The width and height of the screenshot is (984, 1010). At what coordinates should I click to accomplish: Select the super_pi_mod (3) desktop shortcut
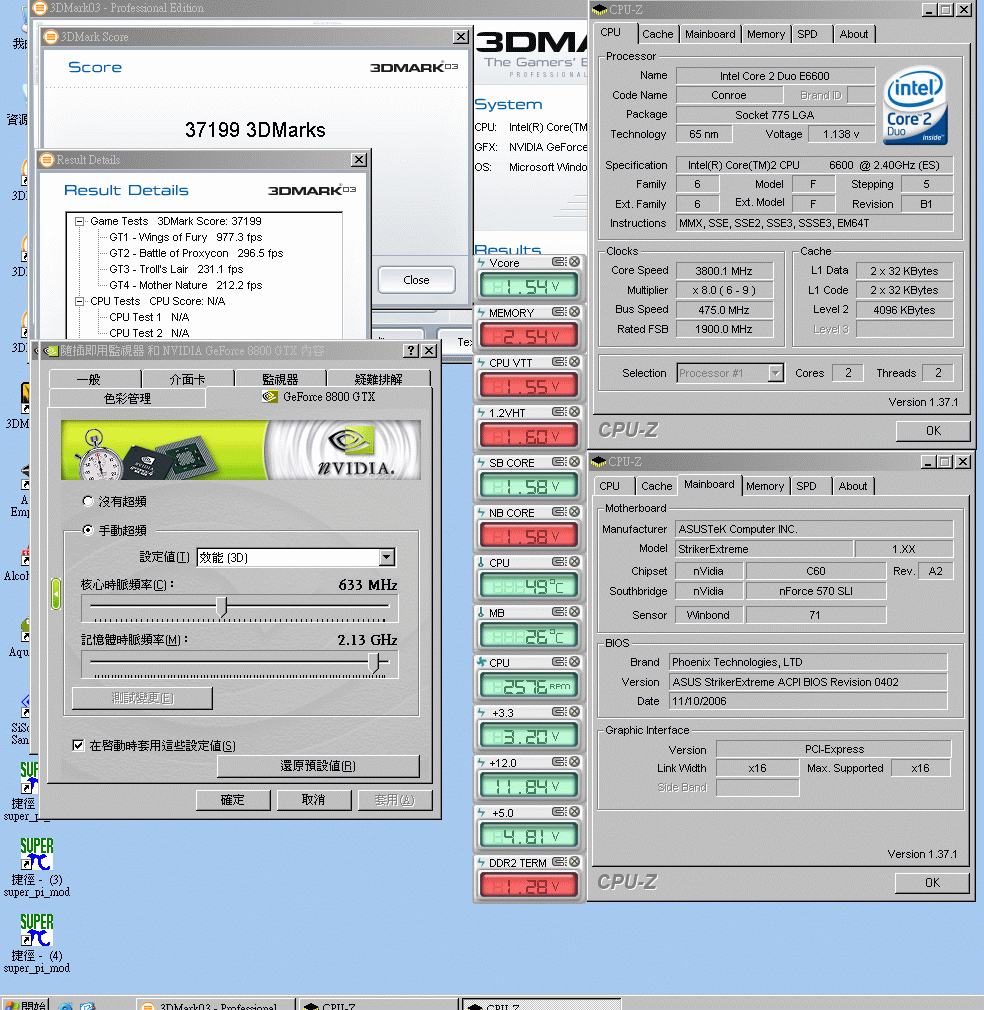37,866
